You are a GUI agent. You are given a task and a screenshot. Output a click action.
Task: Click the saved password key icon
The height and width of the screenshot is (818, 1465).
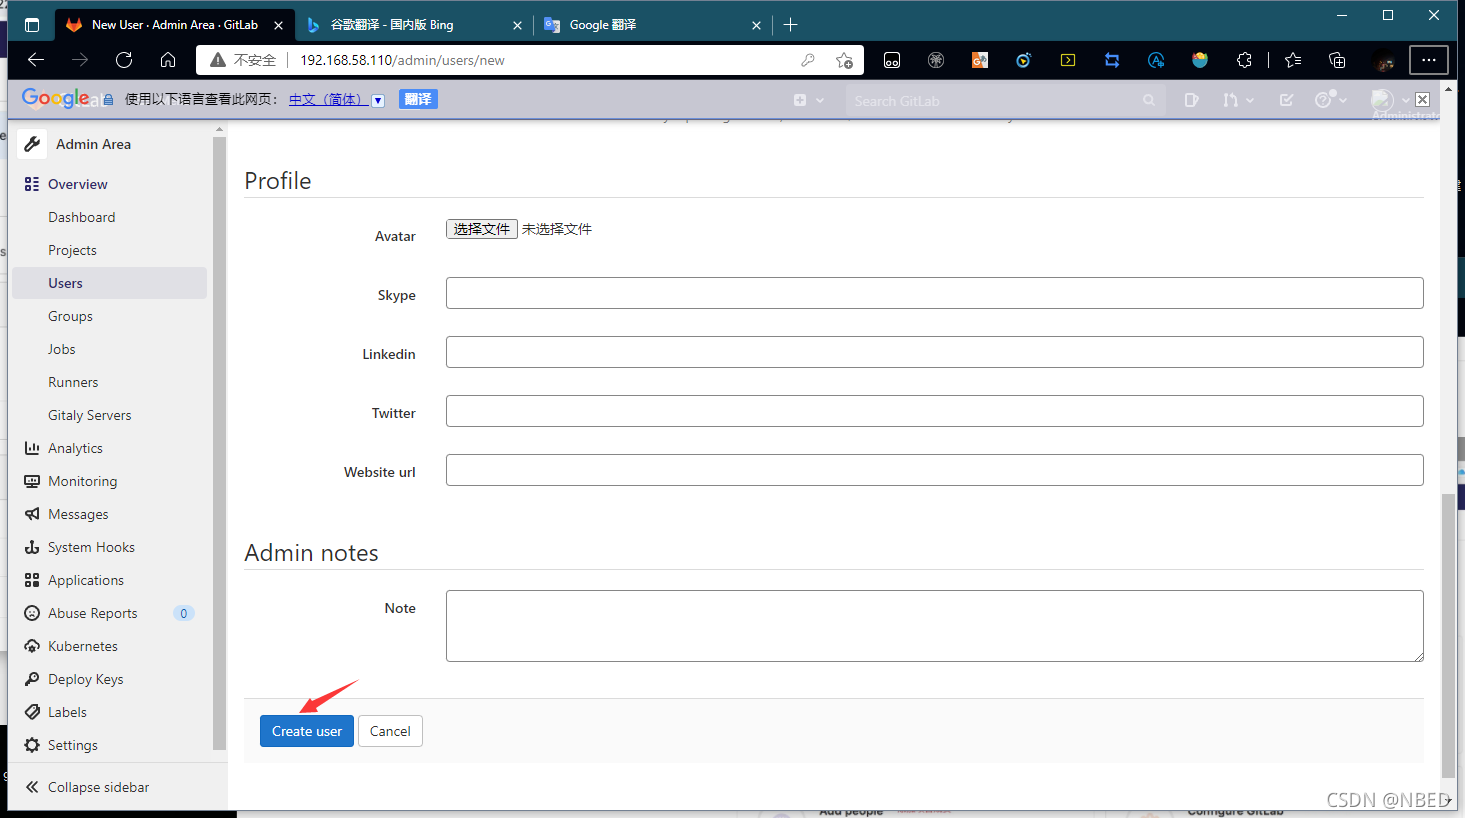808,60
